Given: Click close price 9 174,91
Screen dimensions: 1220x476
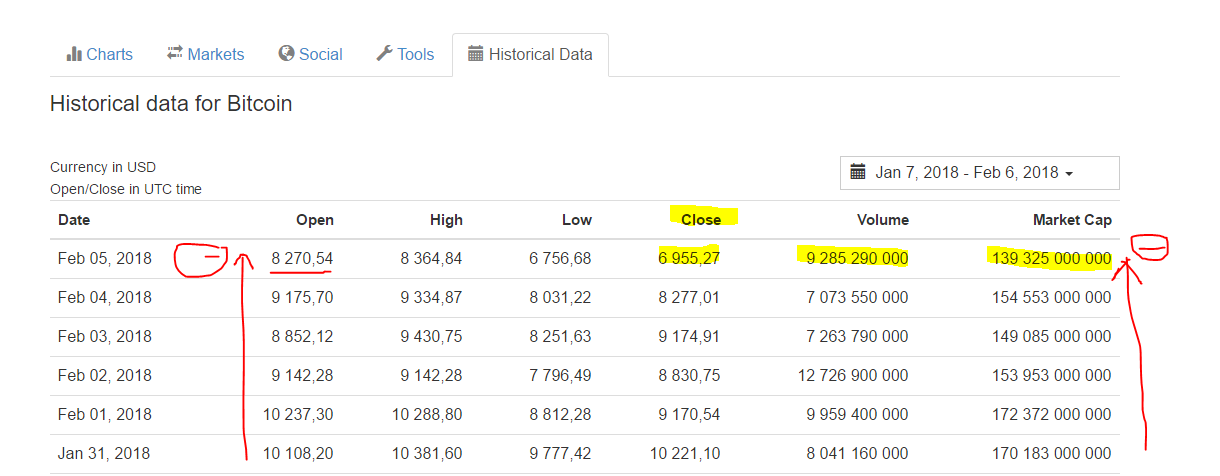Looking at the screenshot, I should click(689, 336).
